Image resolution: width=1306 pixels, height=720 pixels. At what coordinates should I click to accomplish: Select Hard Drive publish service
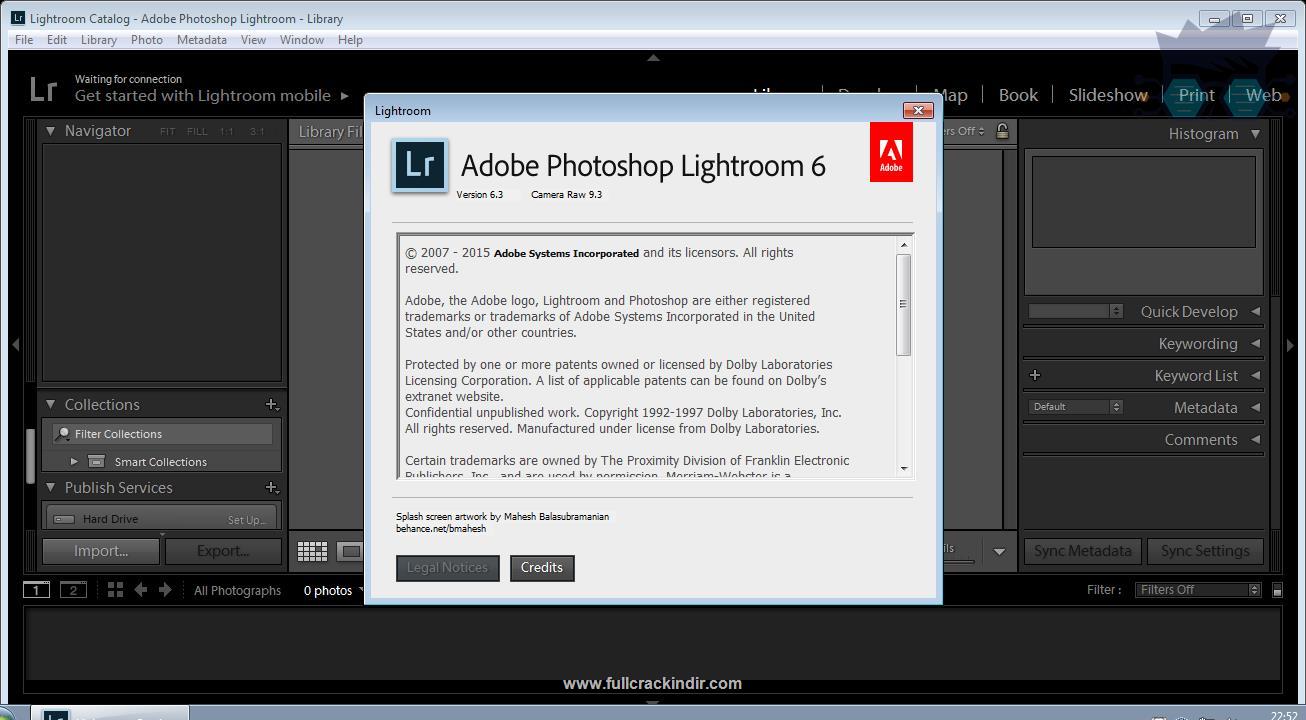pyautogui.click(x=110, y=519)
